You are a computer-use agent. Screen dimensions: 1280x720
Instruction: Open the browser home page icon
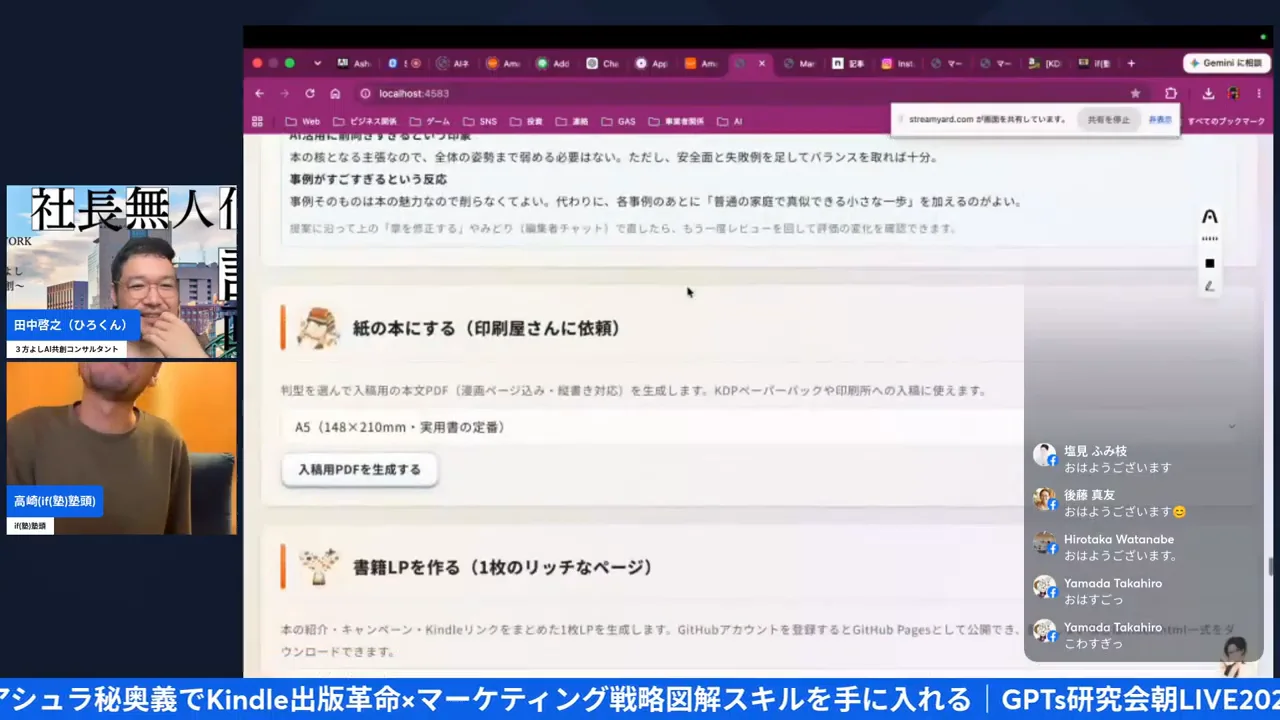[335, 93]
